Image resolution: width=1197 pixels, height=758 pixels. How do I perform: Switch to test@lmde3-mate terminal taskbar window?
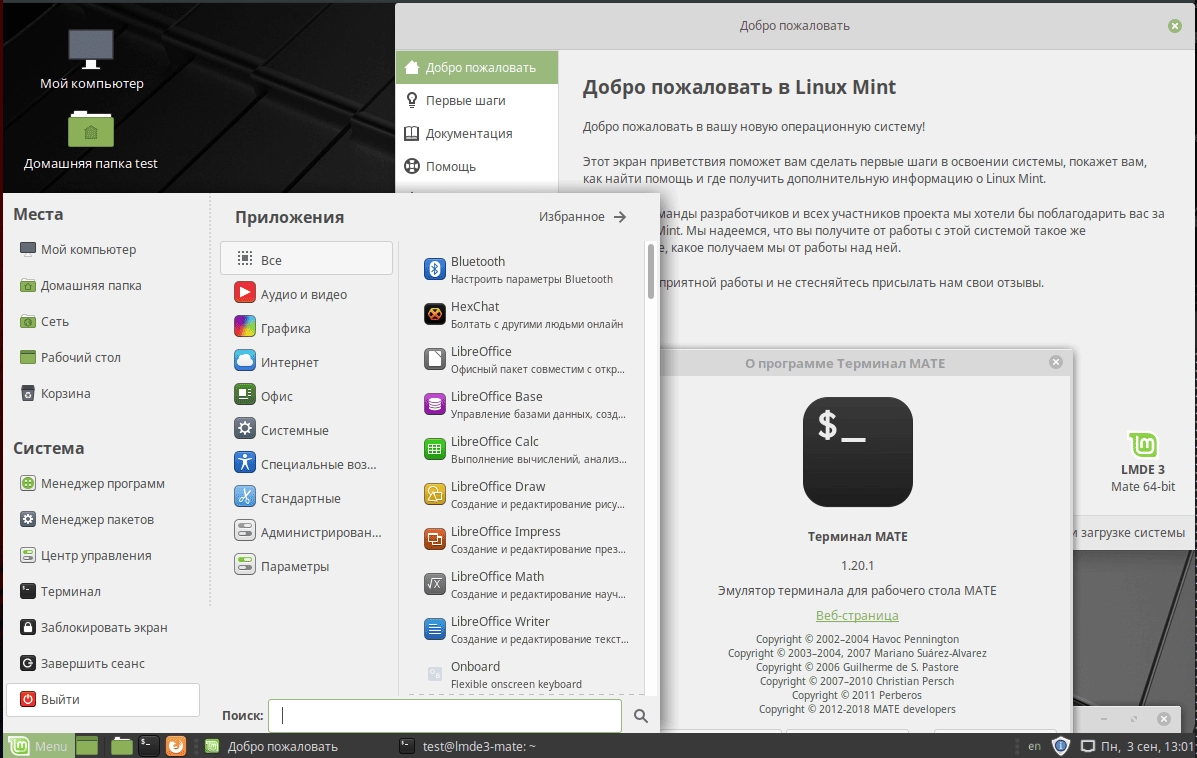point(493,746)
